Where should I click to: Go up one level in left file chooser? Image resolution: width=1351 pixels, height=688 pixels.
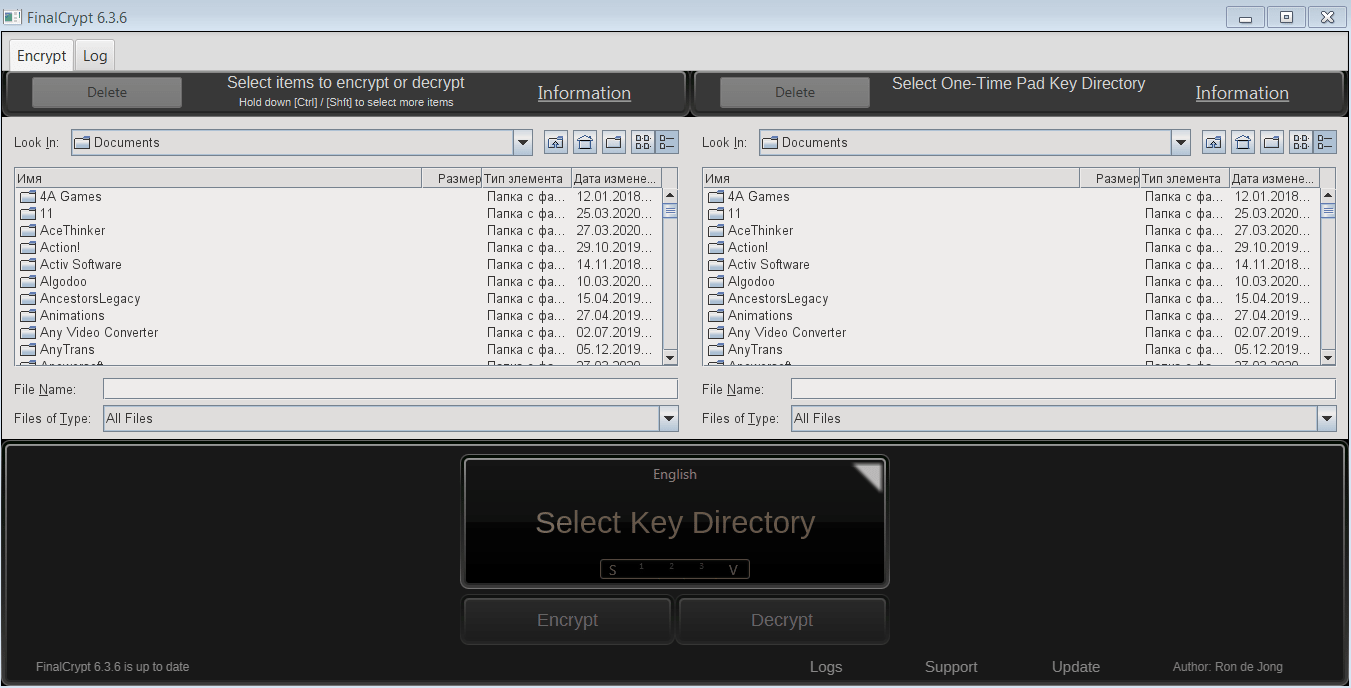pyautogui.click(x=555, y=142)
